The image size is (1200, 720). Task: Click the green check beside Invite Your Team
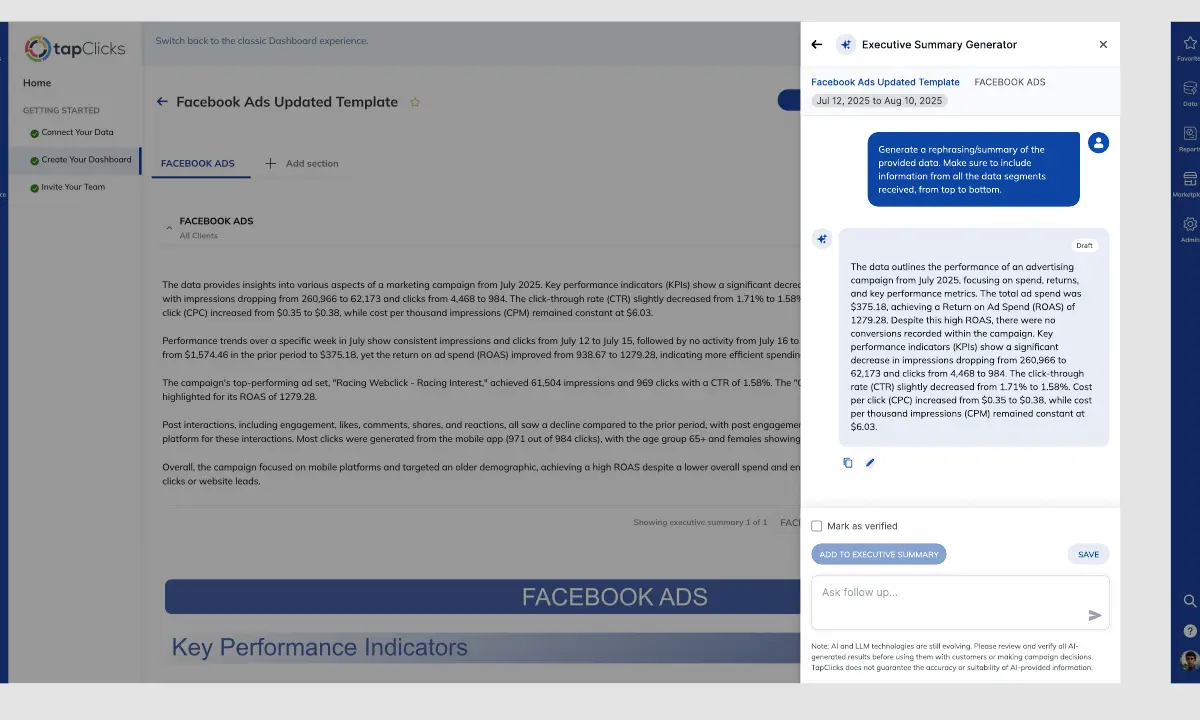[35, 188]
